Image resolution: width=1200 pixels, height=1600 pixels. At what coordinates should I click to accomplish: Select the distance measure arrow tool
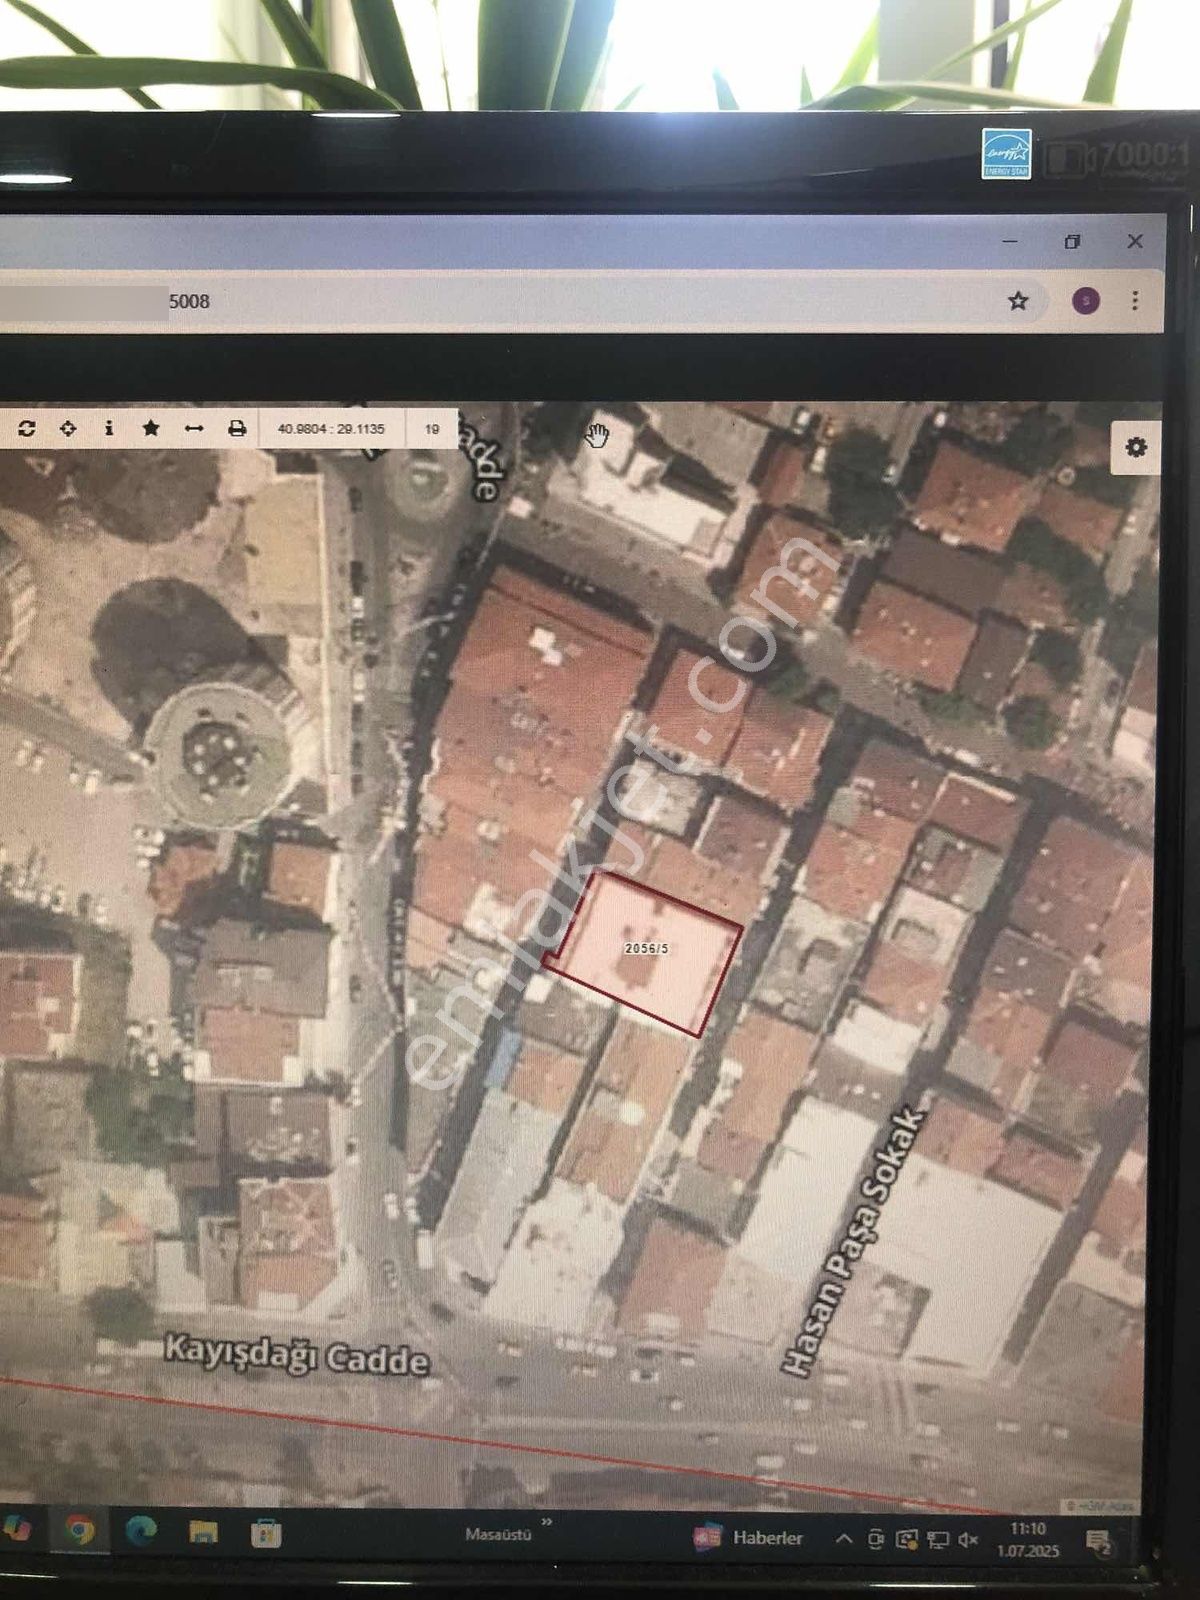[x=194, y=429]
